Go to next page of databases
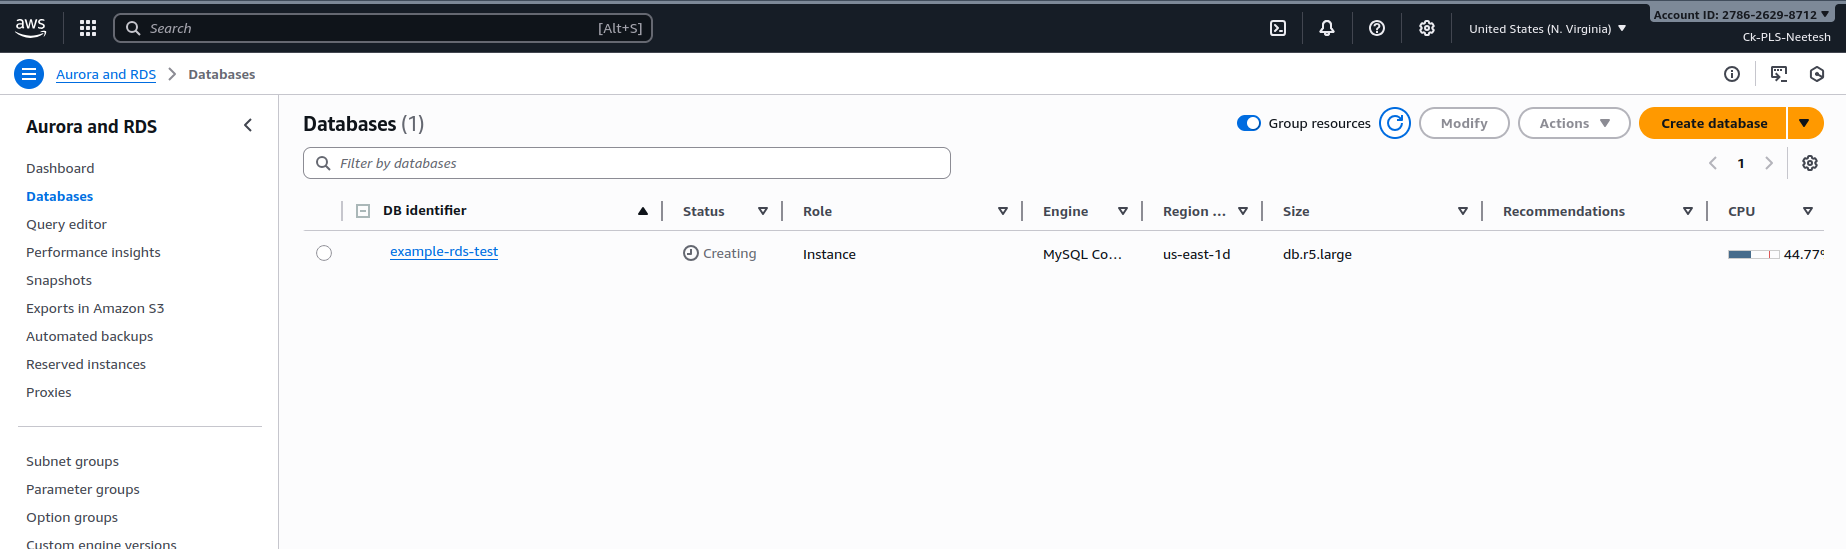The height and width of the screenshot is (549, 1846). point(1769,163)
